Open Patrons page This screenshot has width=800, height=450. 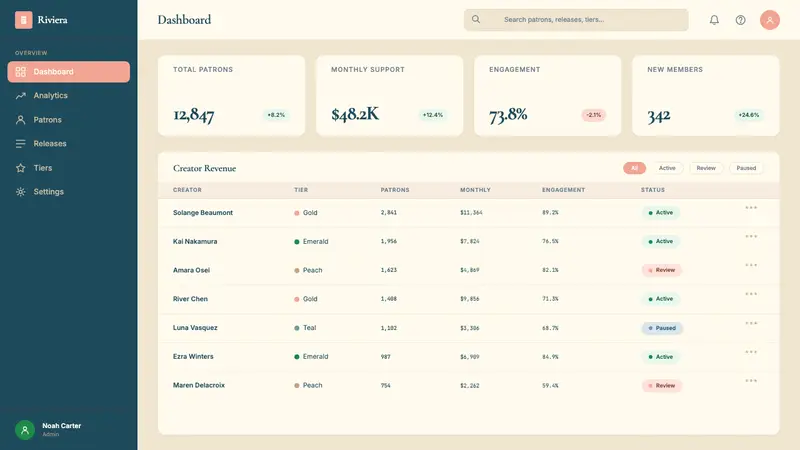68,120
